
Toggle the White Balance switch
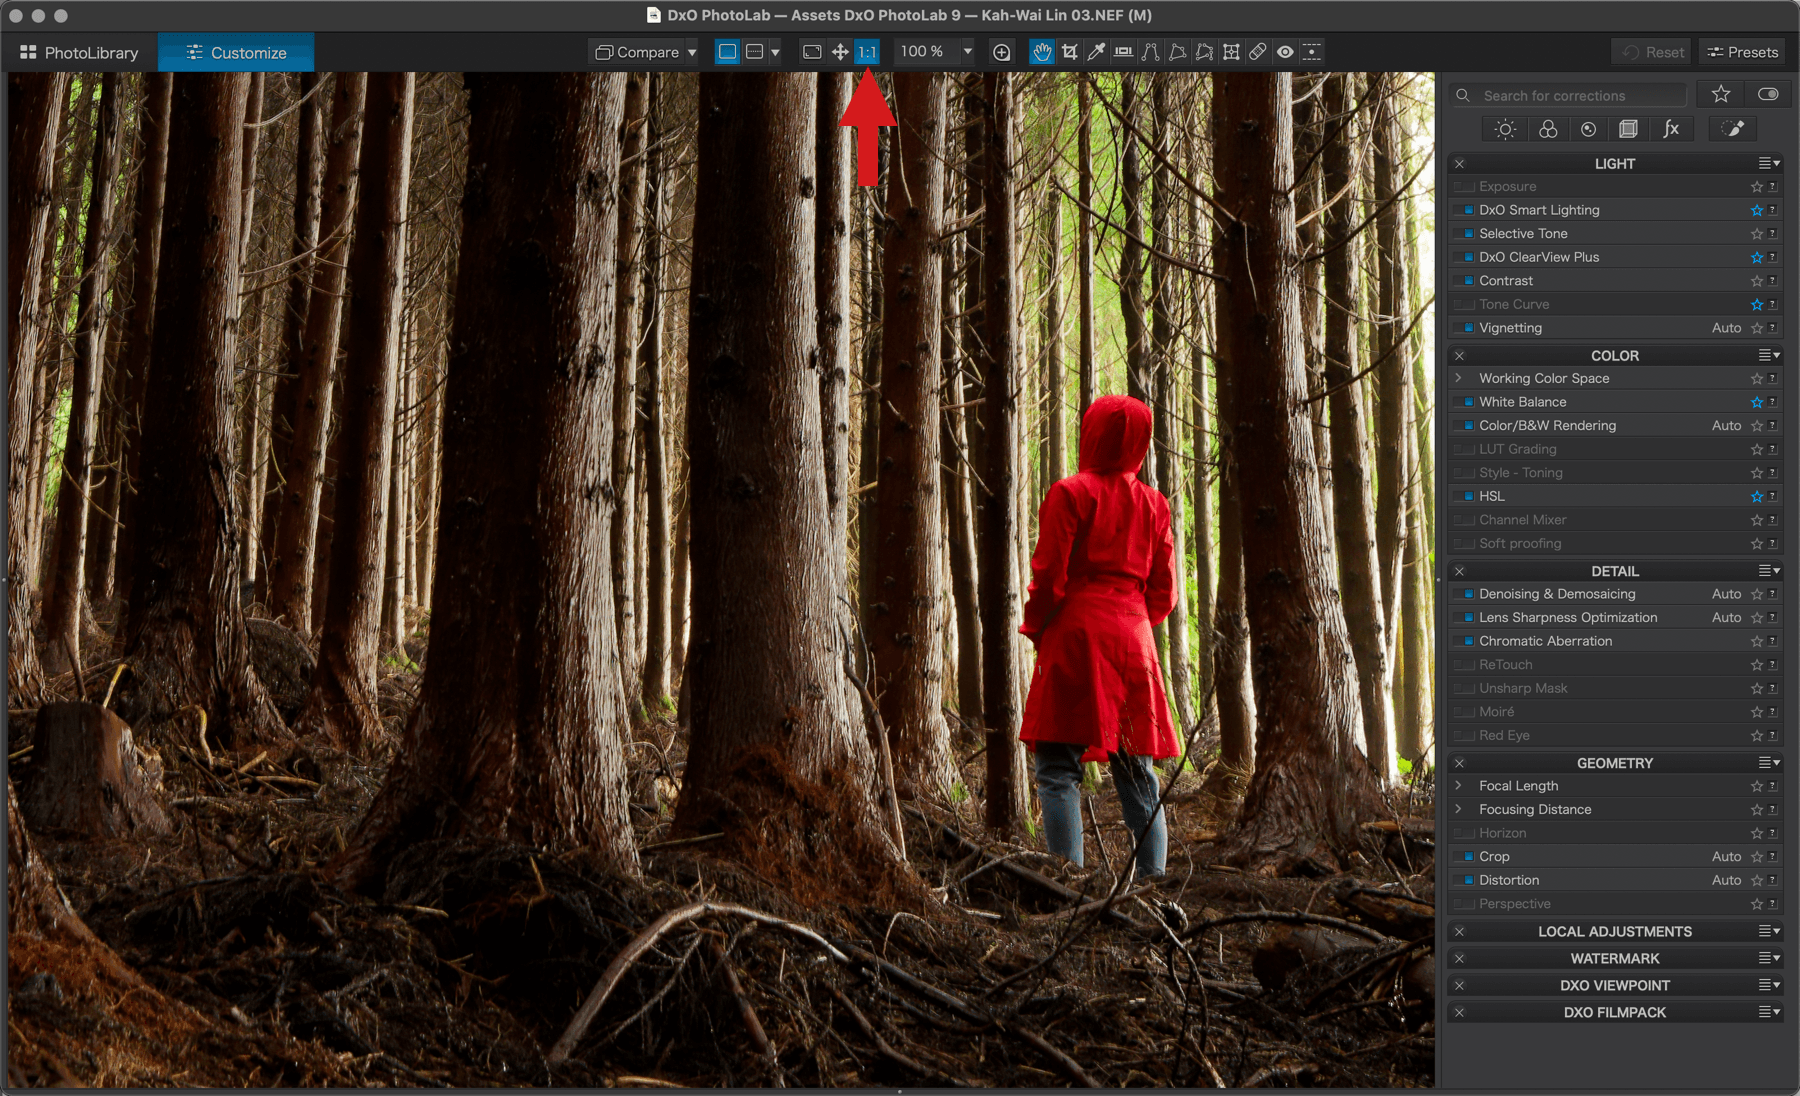[1465, 402]
